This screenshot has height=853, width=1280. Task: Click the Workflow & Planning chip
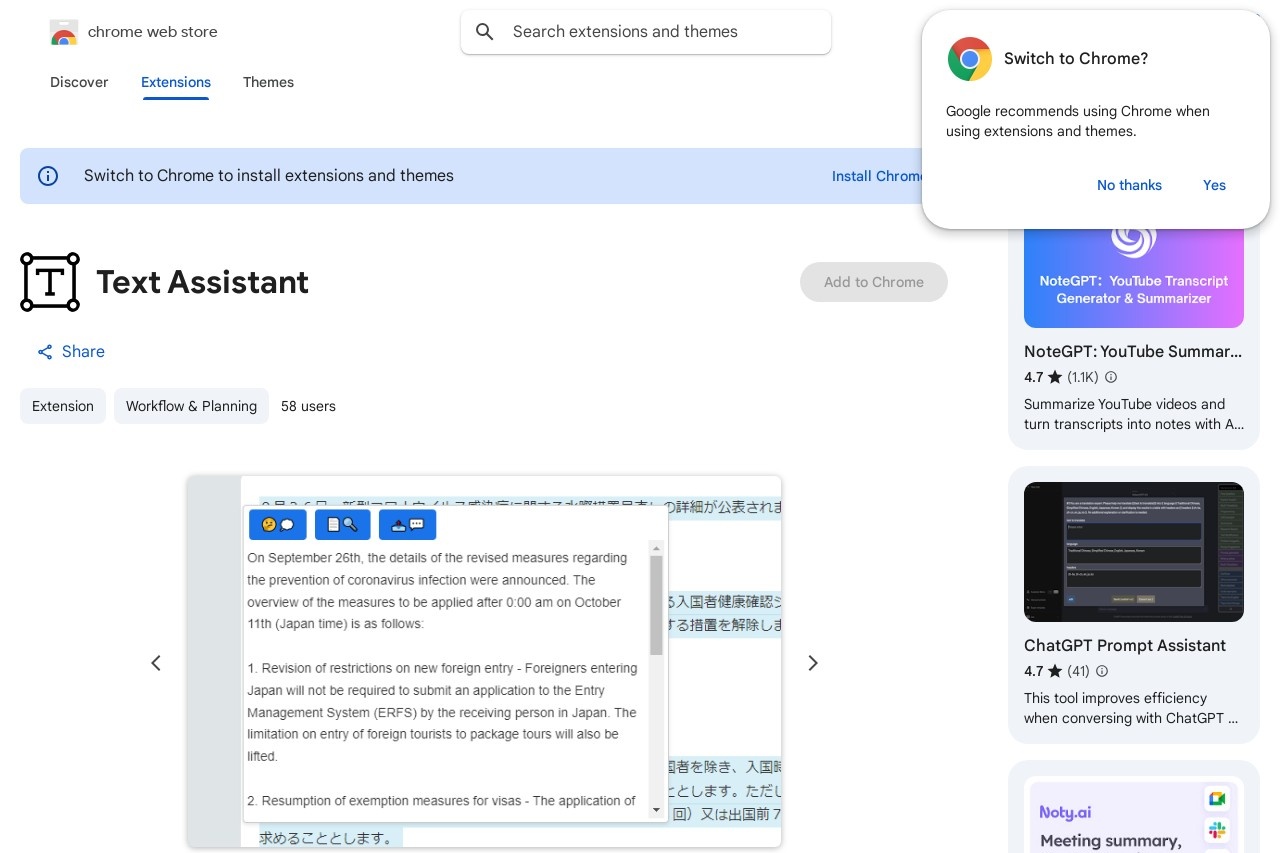coord(191,406)
